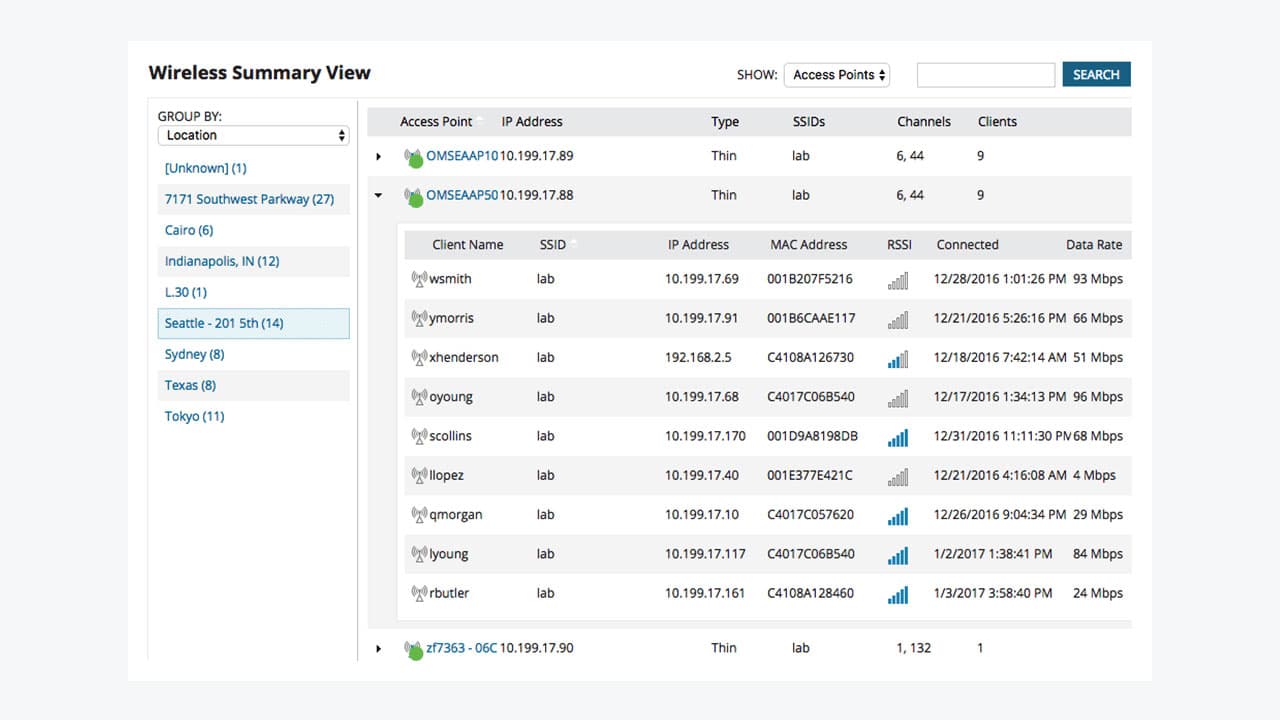The width and height of the screenshot is (1280, 720).
Task: Click the RSSI signal bars for scollins
Action: coord(897,437)
